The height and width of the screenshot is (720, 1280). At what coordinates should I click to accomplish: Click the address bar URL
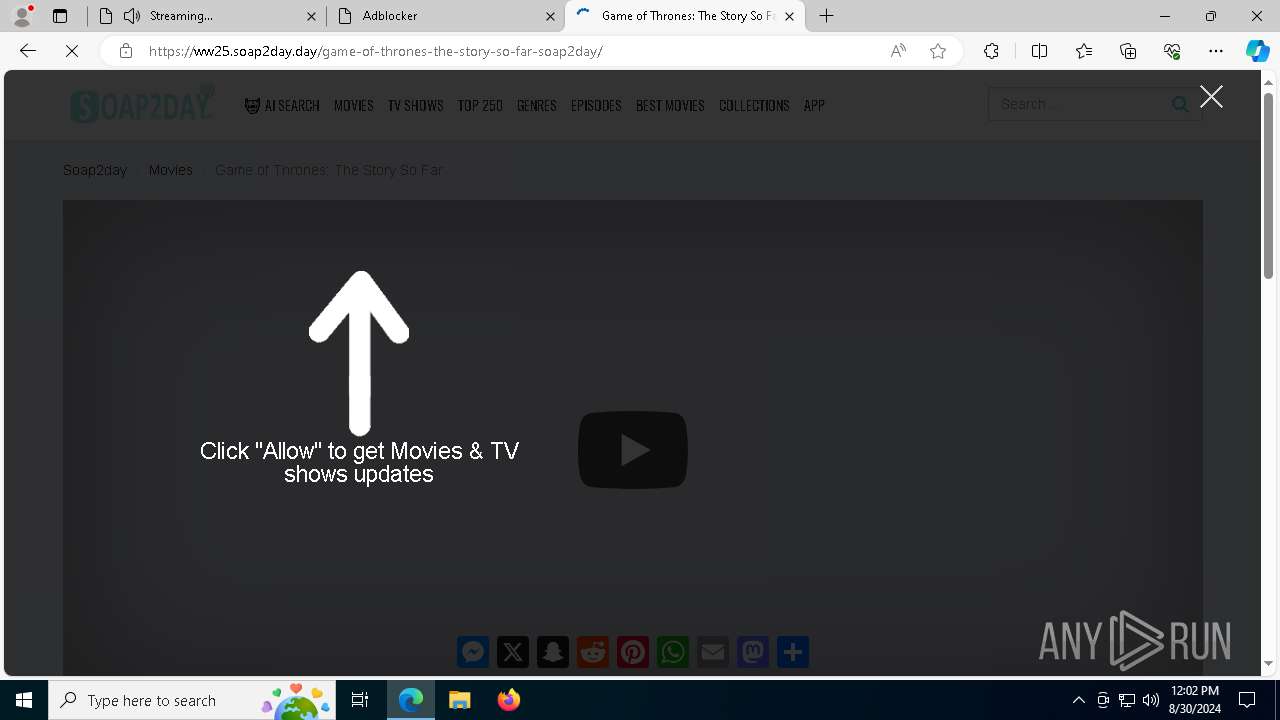(376, 51)
